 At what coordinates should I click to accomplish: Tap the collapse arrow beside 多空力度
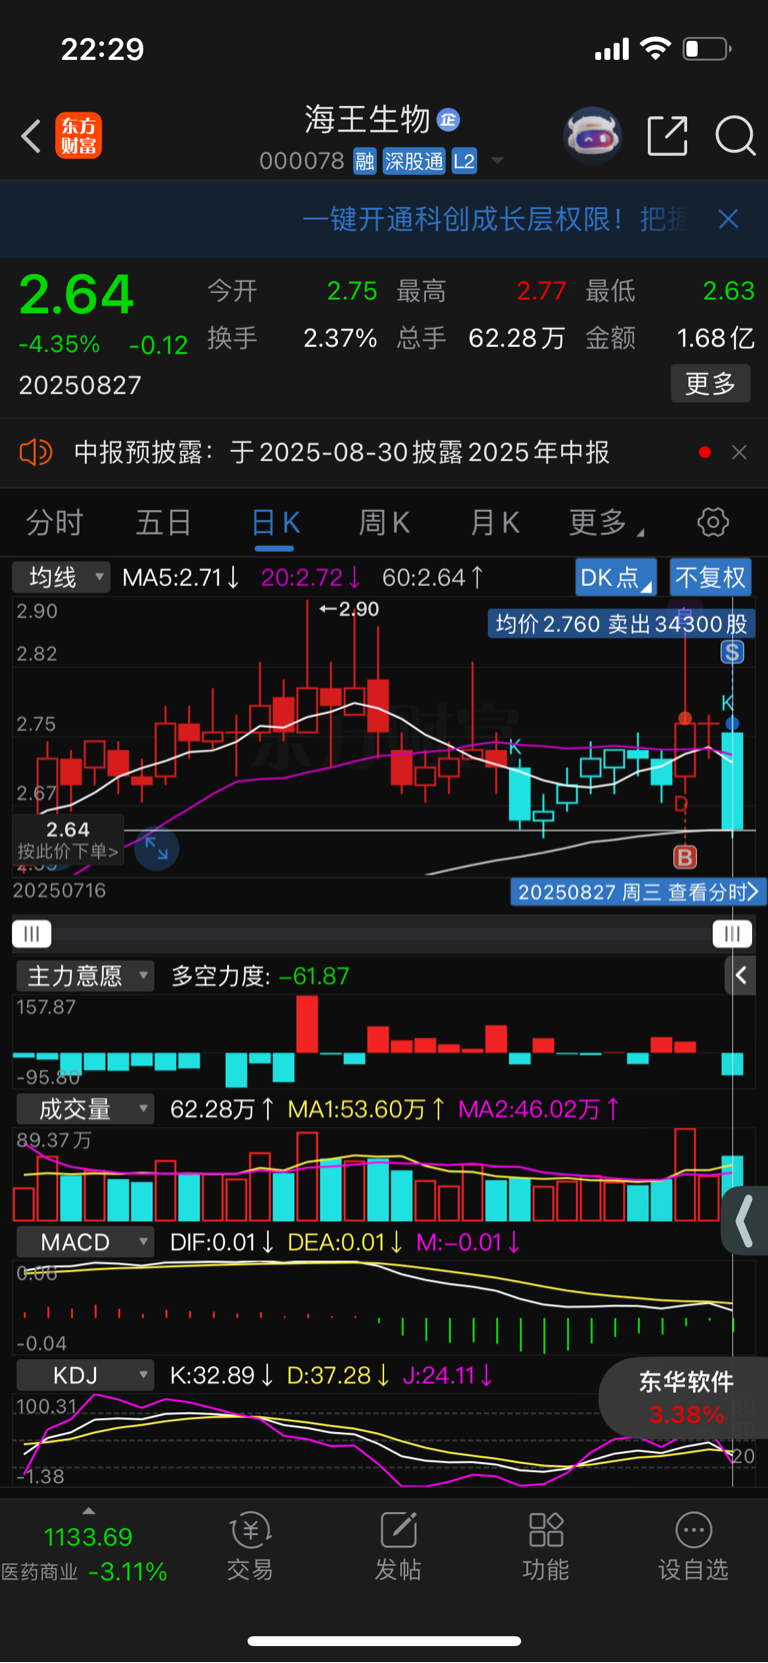tap(740, 975)
